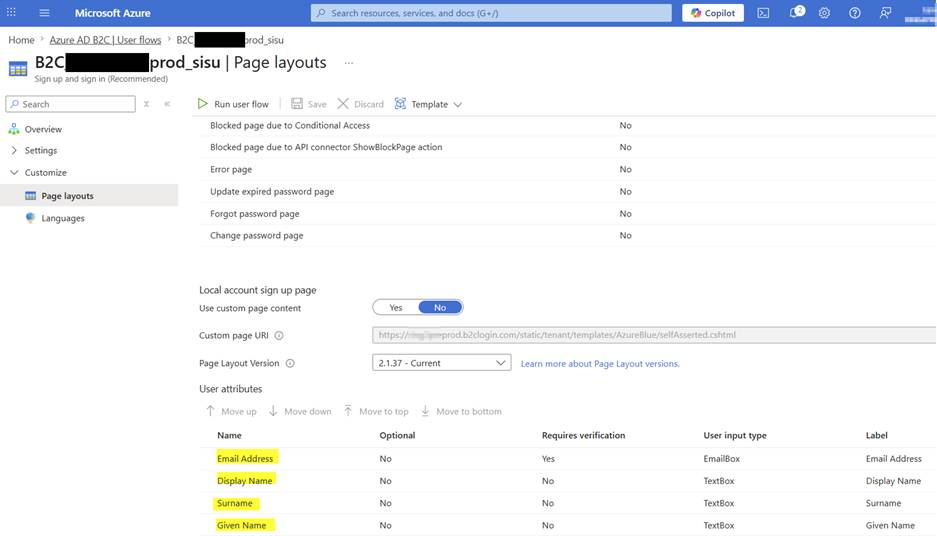The image size is (937, 536).
Task: Click Custom page URI info icon
Action: (278, 336)
